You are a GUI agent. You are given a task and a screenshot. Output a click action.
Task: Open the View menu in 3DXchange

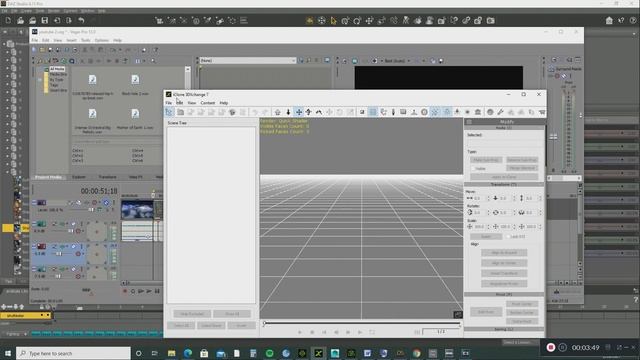pos(191,103)
